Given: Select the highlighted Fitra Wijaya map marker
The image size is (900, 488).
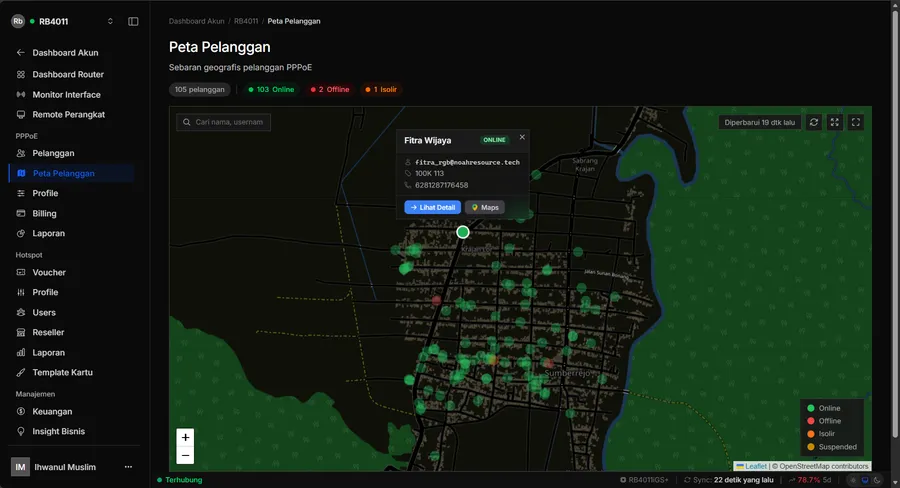Looking at the screenshot, I should pos(463,232).
